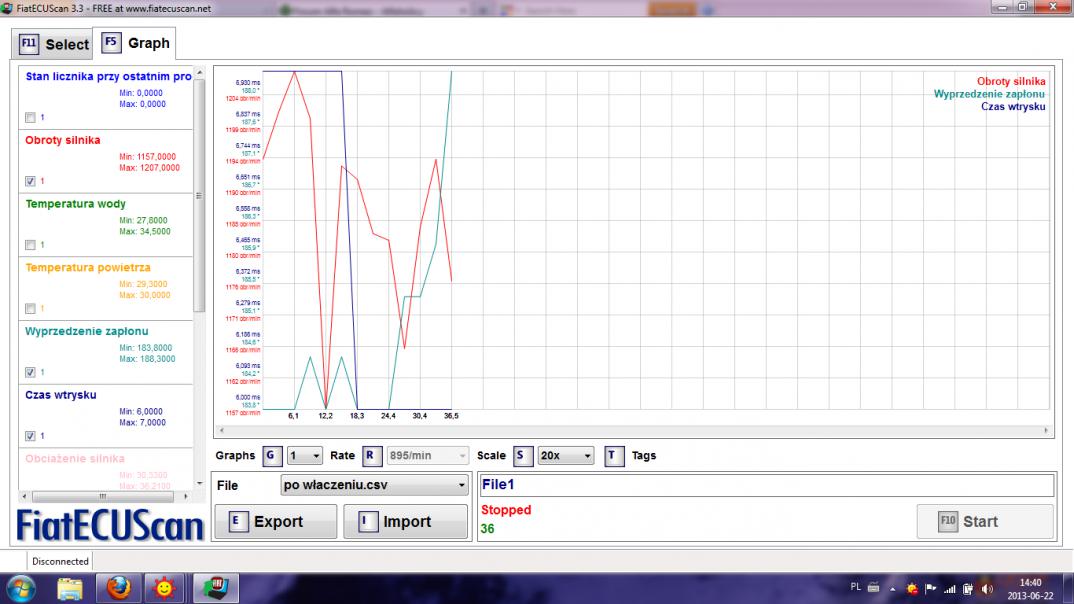
Task: Switch to the Select tab
Action: (x=52, y=45)
